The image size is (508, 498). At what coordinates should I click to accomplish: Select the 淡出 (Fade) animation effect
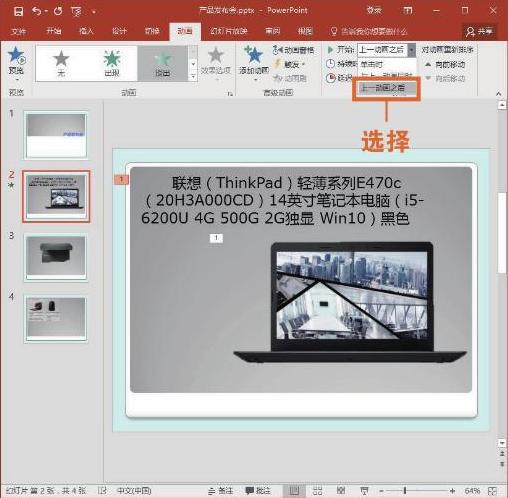pos(163,63)
